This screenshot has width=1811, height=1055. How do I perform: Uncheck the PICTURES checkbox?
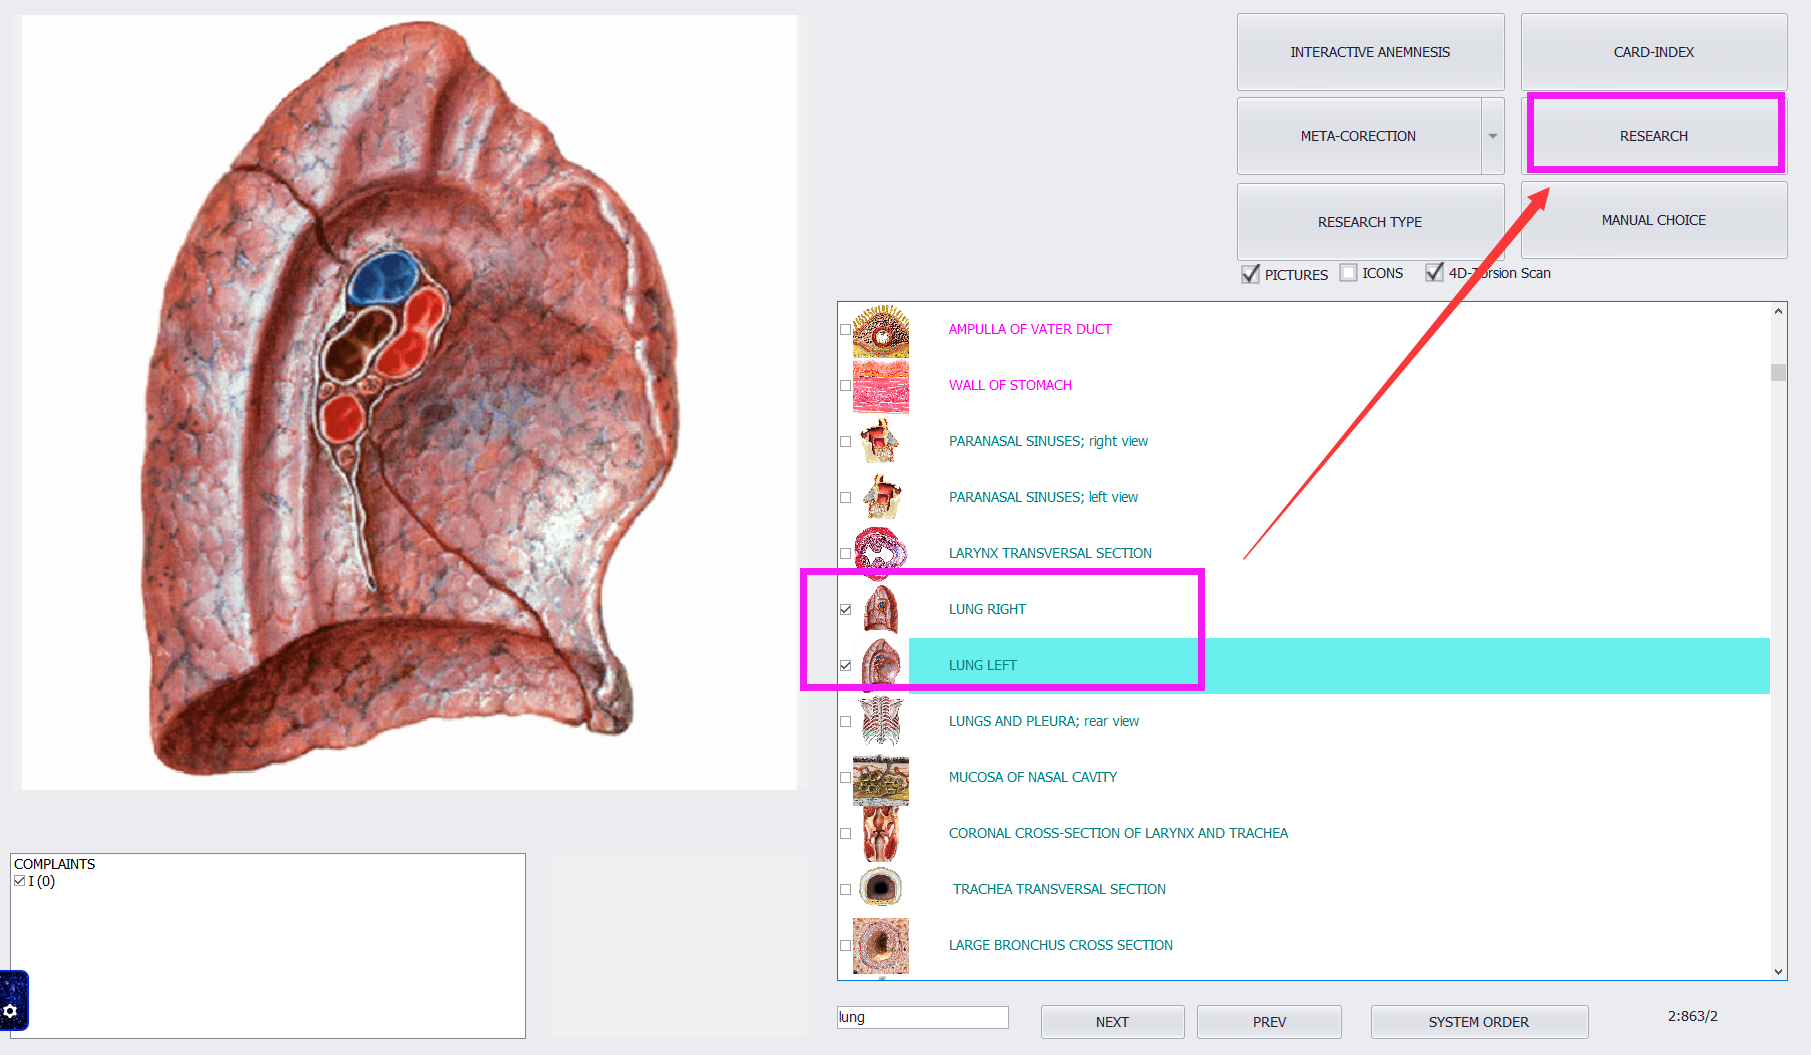pyautogui.click(x=1250, y=274)
